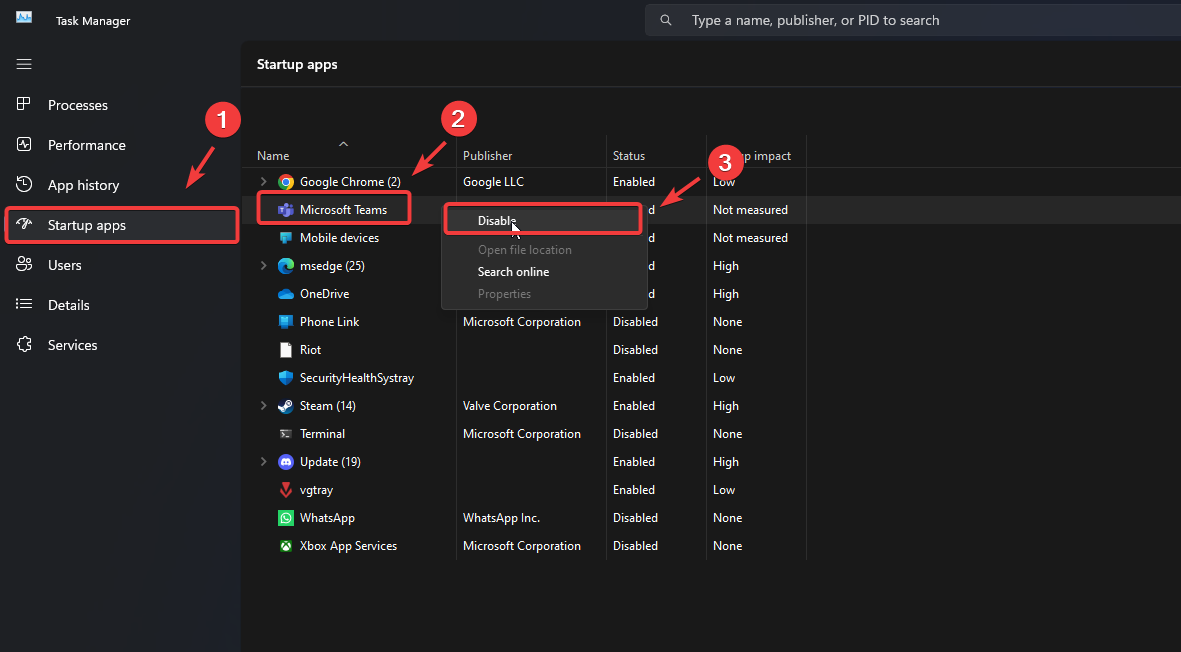1181x652 pixels.
Task: Open the App history clock icon
Action: coord(25,185)
